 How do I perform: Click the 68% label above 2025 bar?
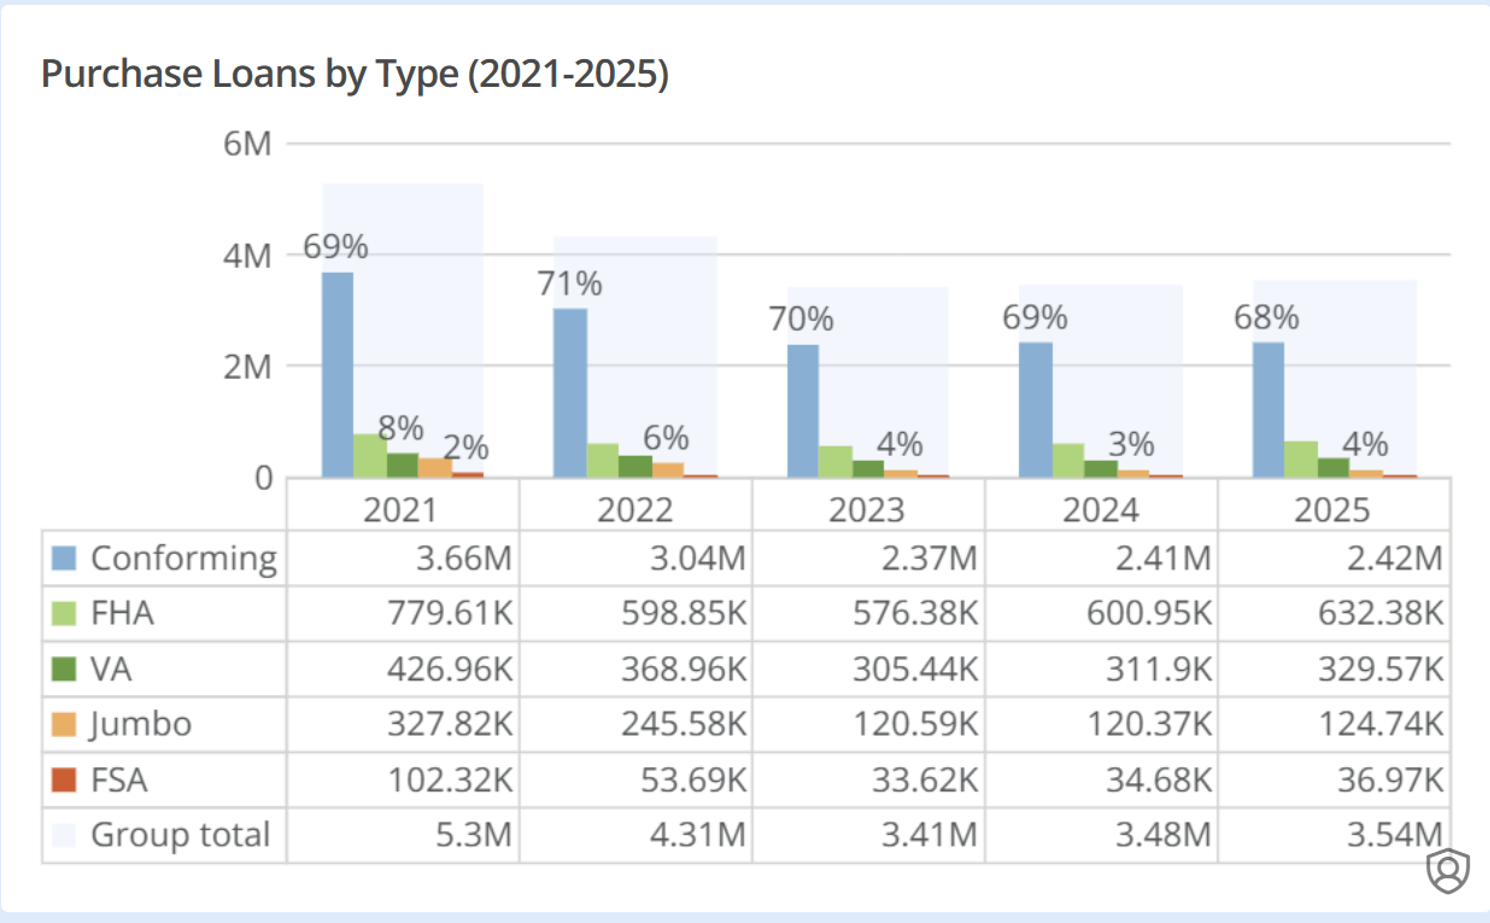pos(1266,318)
